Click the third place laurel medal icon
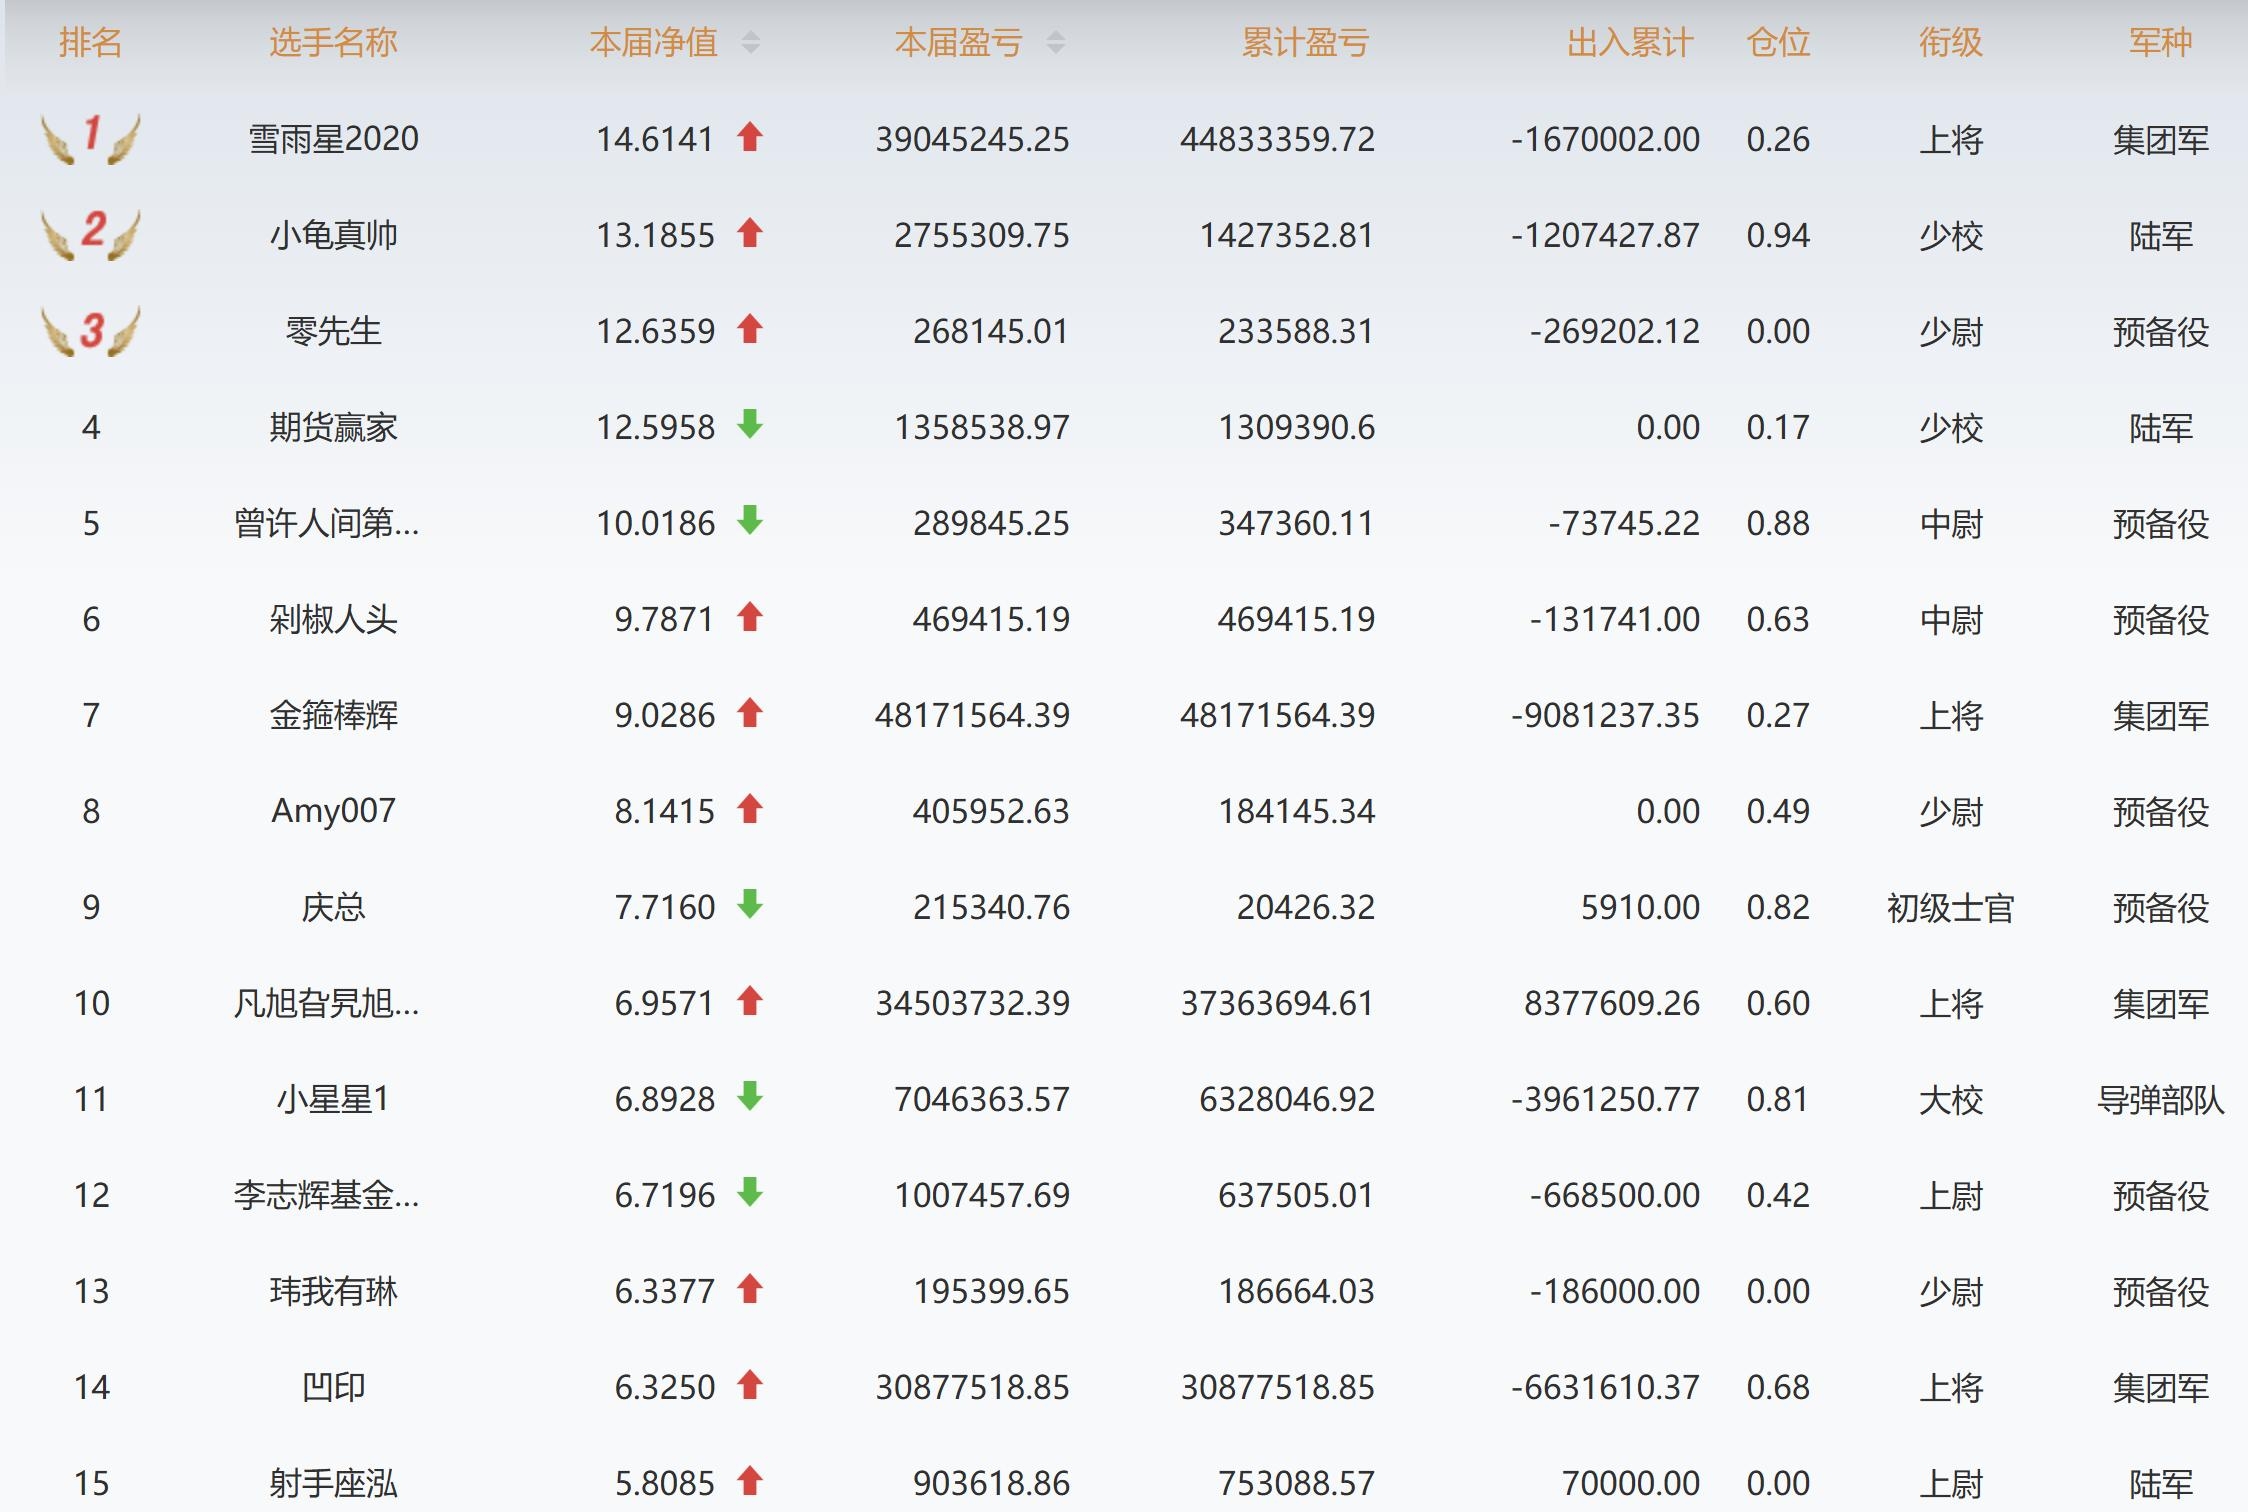2248x1512 pixels. [x=90, y=330]
